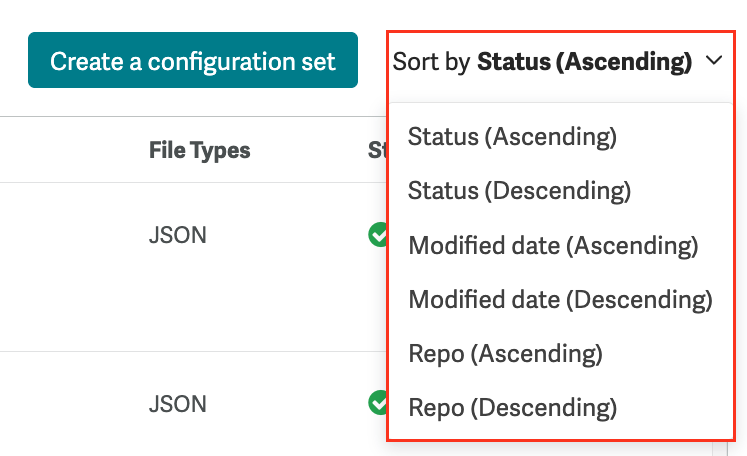Viewport: 747px width, 456px height.
Task: Click the "Sort by" label text
Action: [431, 62]
